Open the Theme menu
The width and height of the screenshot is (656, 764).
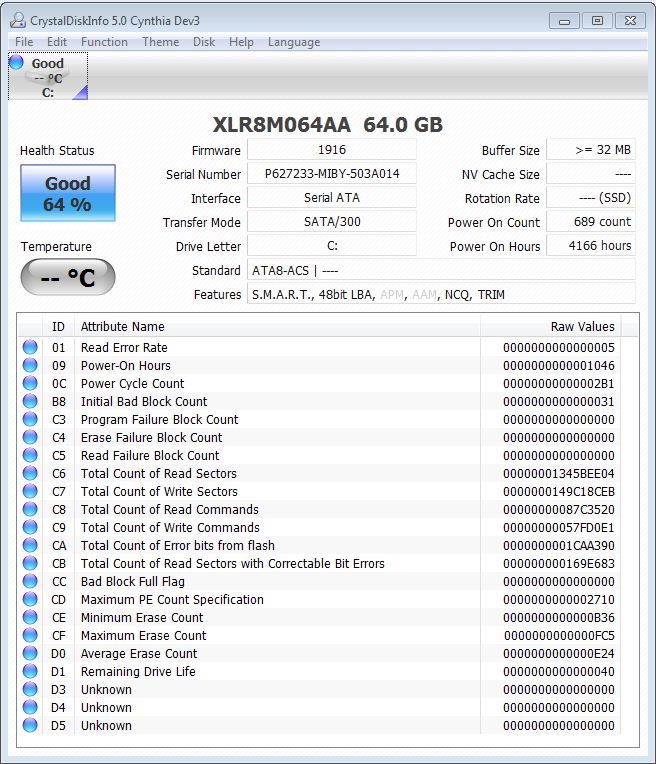click(x=160, y=42)
